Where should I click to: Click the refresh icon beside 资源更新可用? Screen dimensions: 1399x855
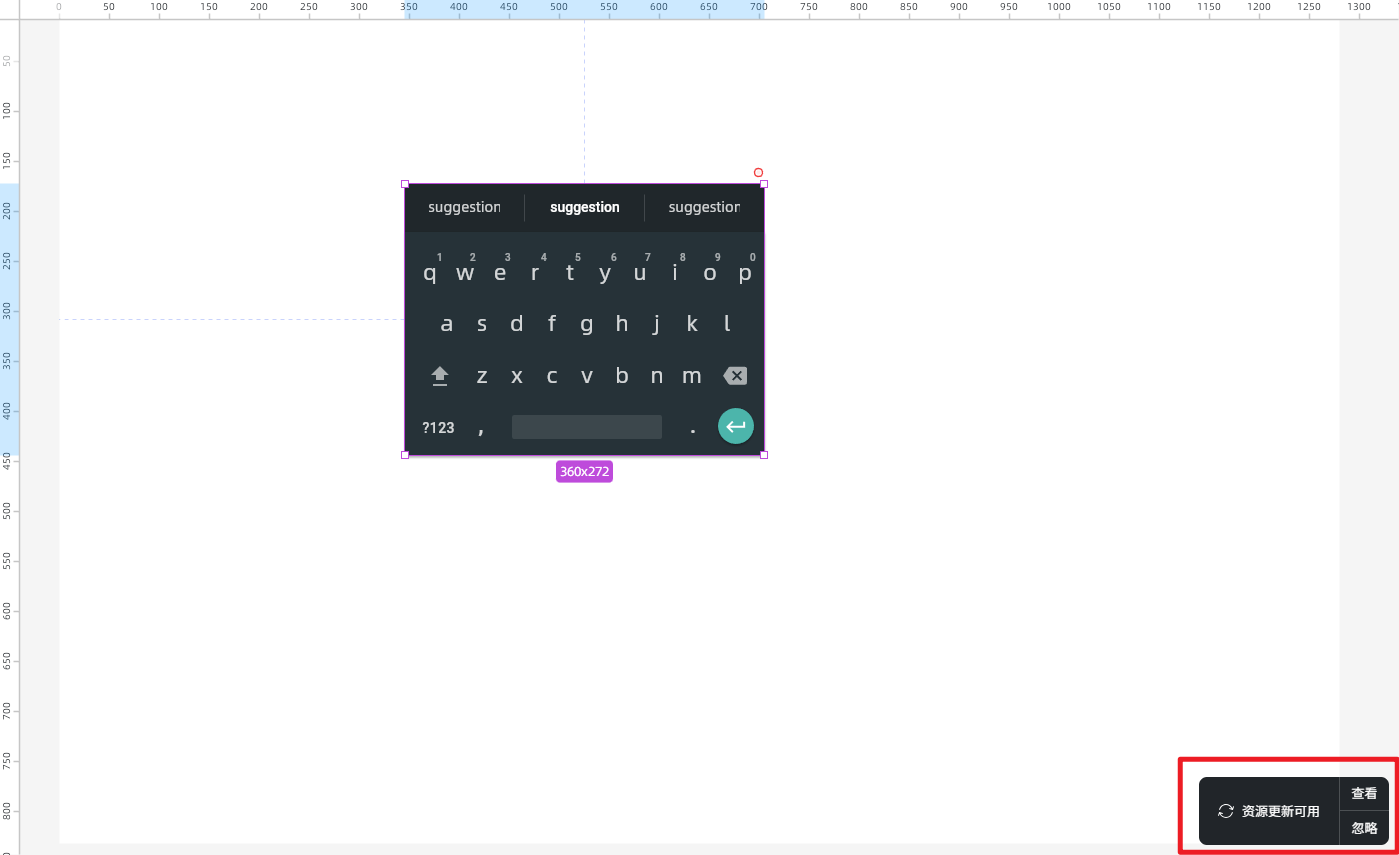1225,811
